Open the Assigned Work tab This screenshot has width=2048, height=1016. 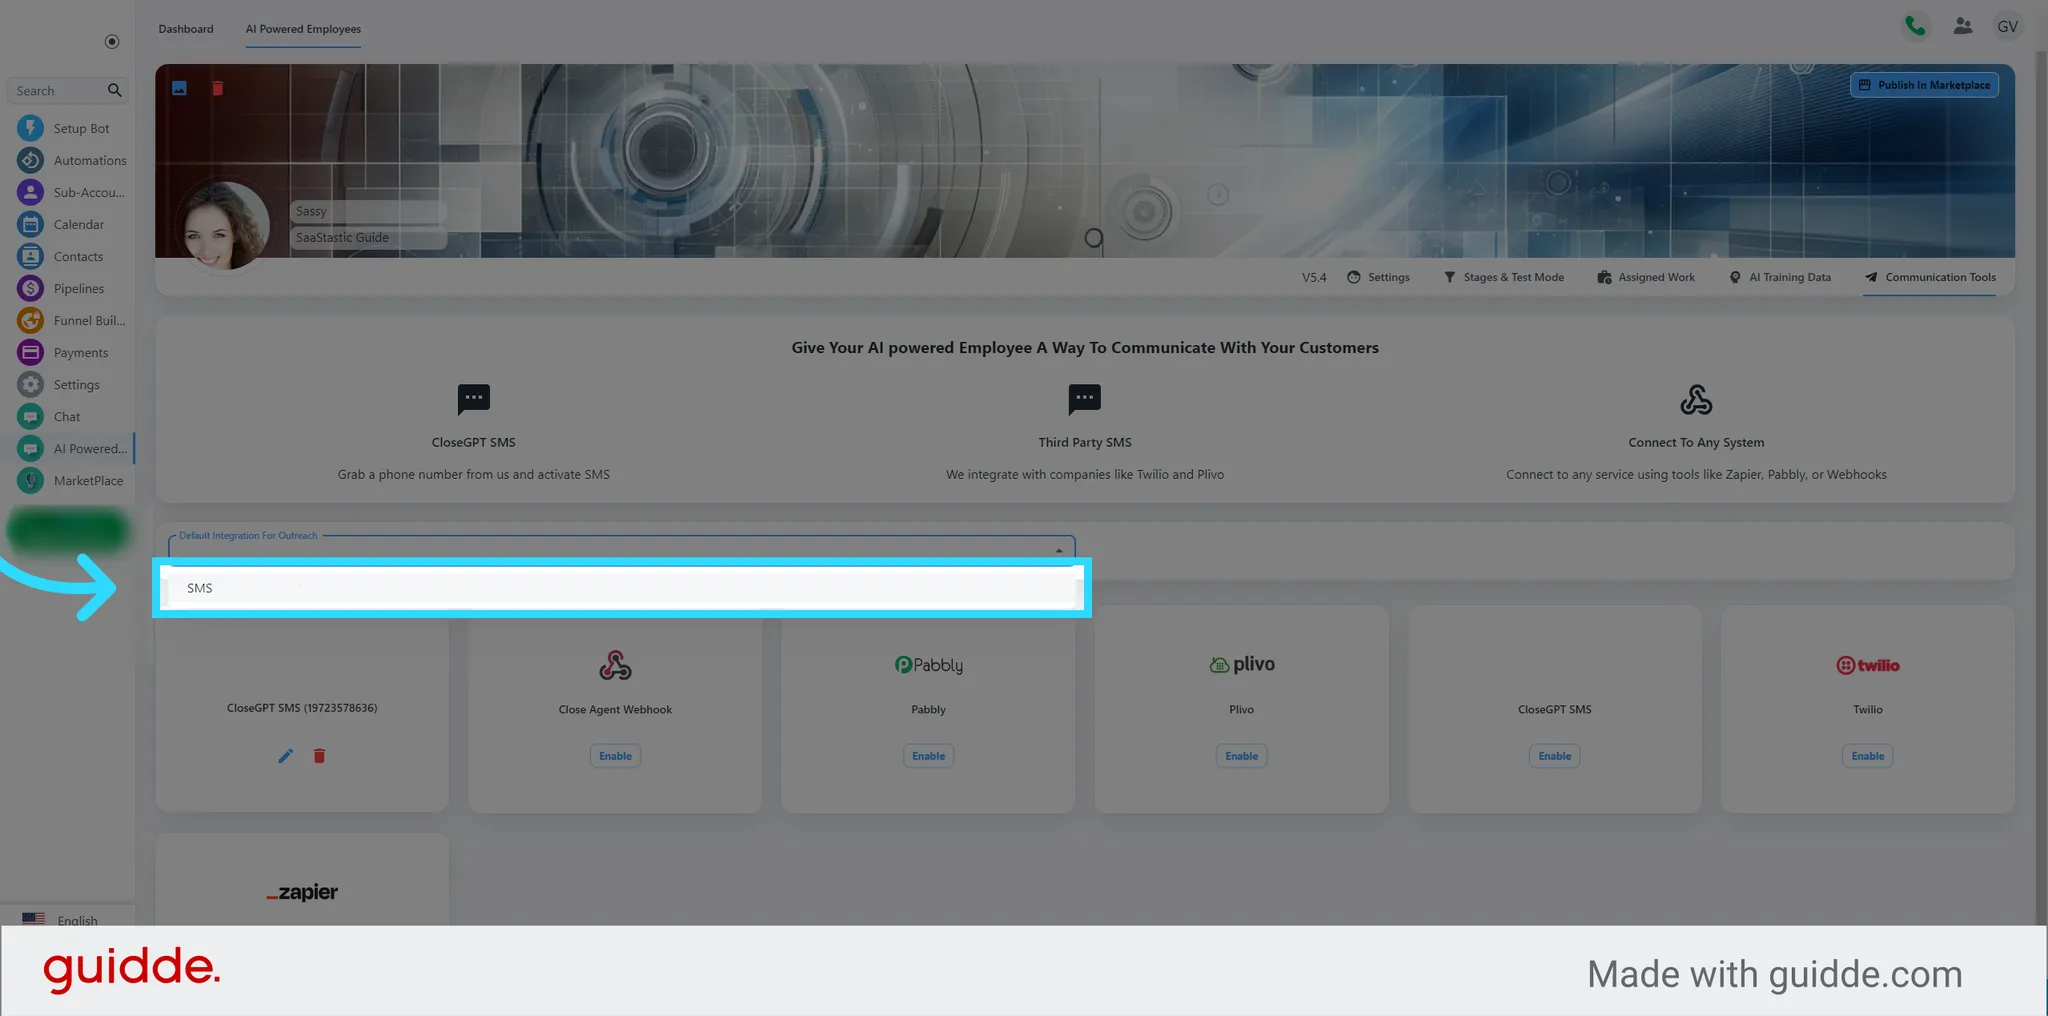coord(1646,277)
